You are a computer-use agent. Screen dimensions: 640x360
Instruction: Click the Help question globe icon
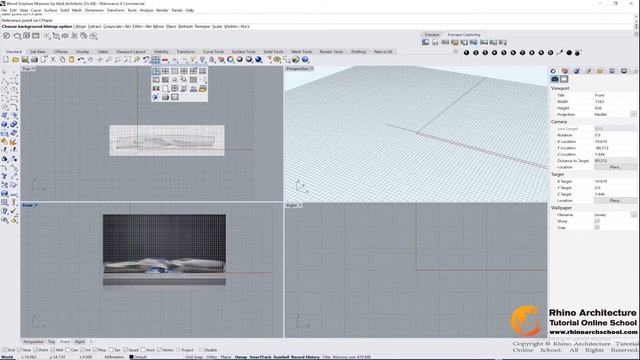[305, 60]
